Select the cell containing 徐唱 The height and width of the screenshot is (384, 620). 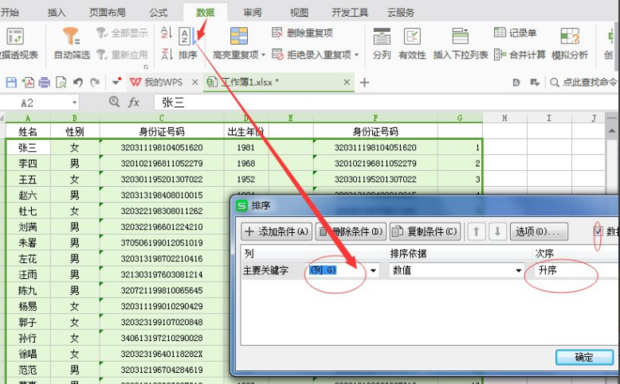pyautogui.click(x=28, y=354)
